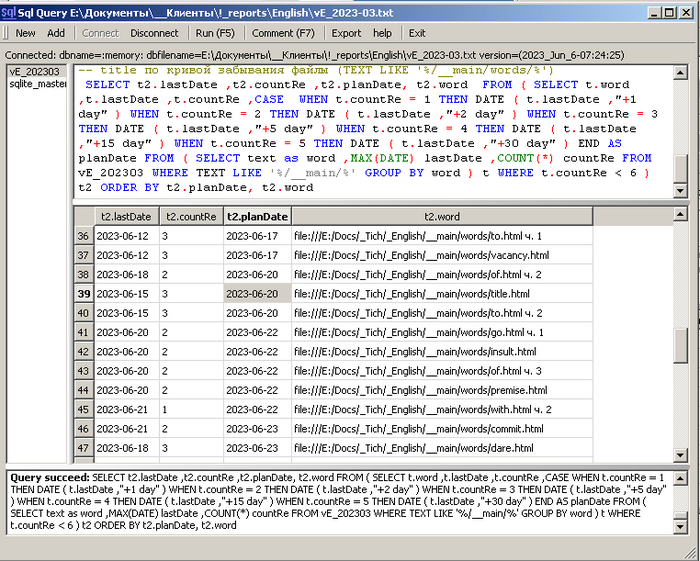Click the New toolbar button
Screen dimensions: 700x561
pos(25,33)
